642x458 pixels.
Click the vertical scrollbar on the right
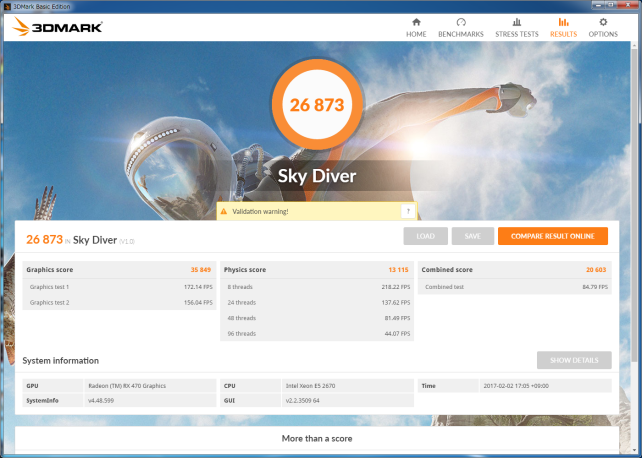pos(635,205)
